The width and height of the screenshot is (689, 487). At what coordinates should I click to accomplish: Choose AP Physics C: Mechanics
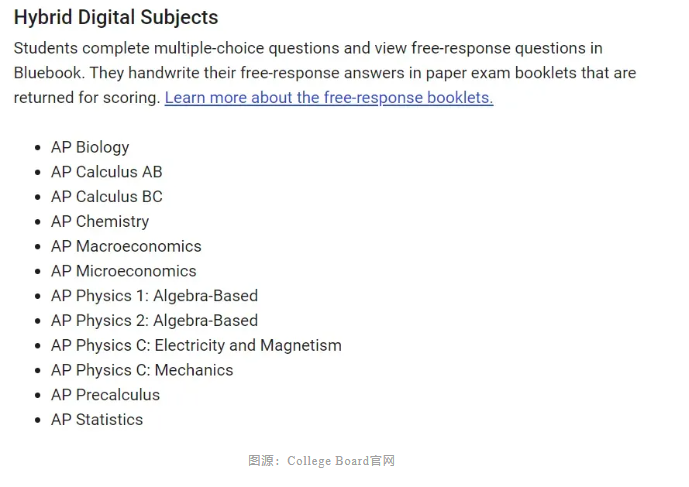tap(142, 370)
